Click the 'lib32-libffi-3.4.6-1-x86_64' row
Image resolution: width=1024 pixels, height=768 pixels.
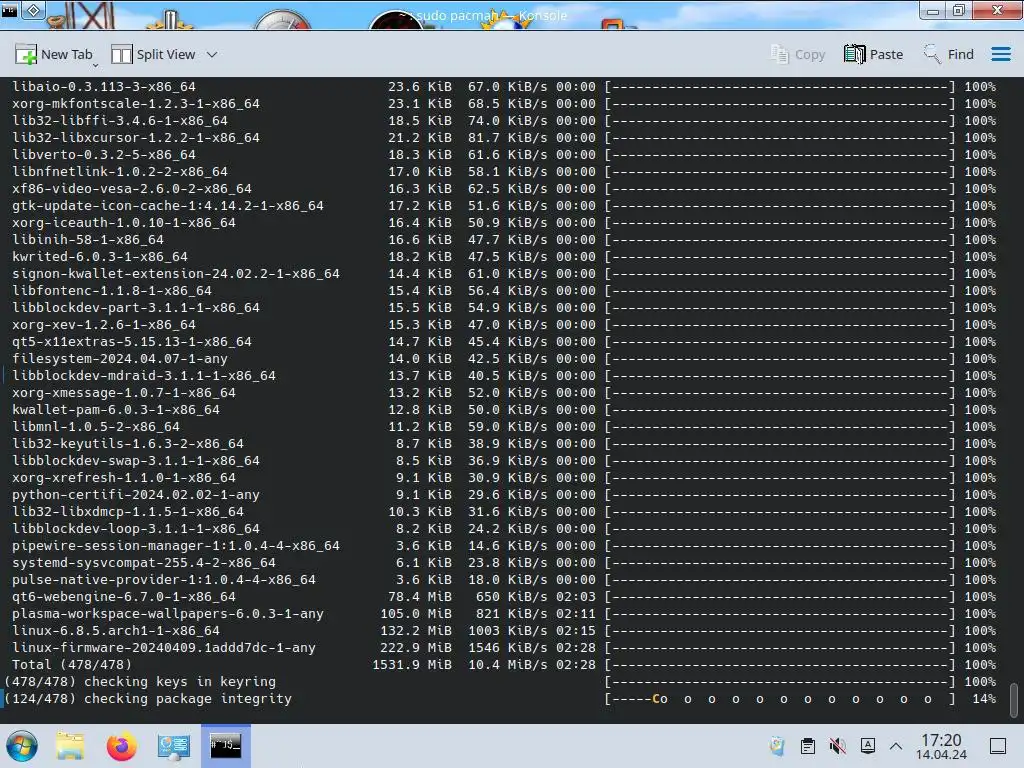pos(120,121)
